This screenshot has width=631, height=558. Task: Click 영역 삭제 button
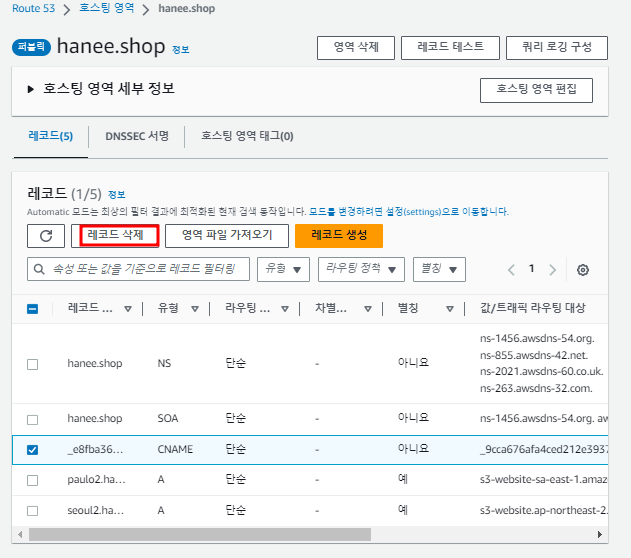tap(356, 48)
